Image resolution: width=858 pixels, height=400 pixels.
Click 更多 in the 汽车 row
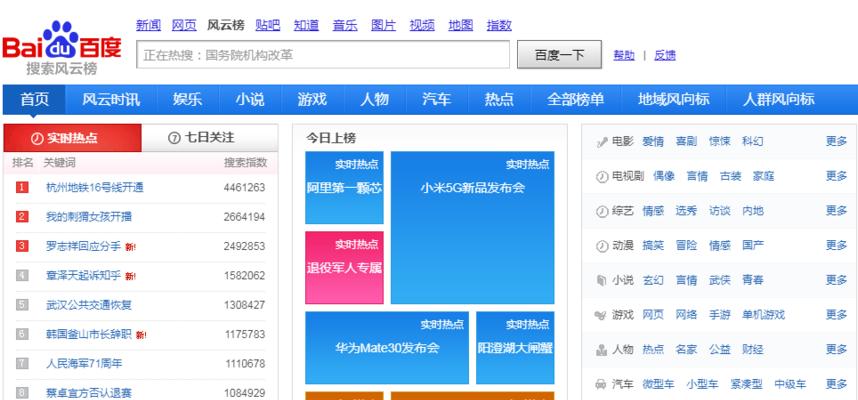pos(836,384)
